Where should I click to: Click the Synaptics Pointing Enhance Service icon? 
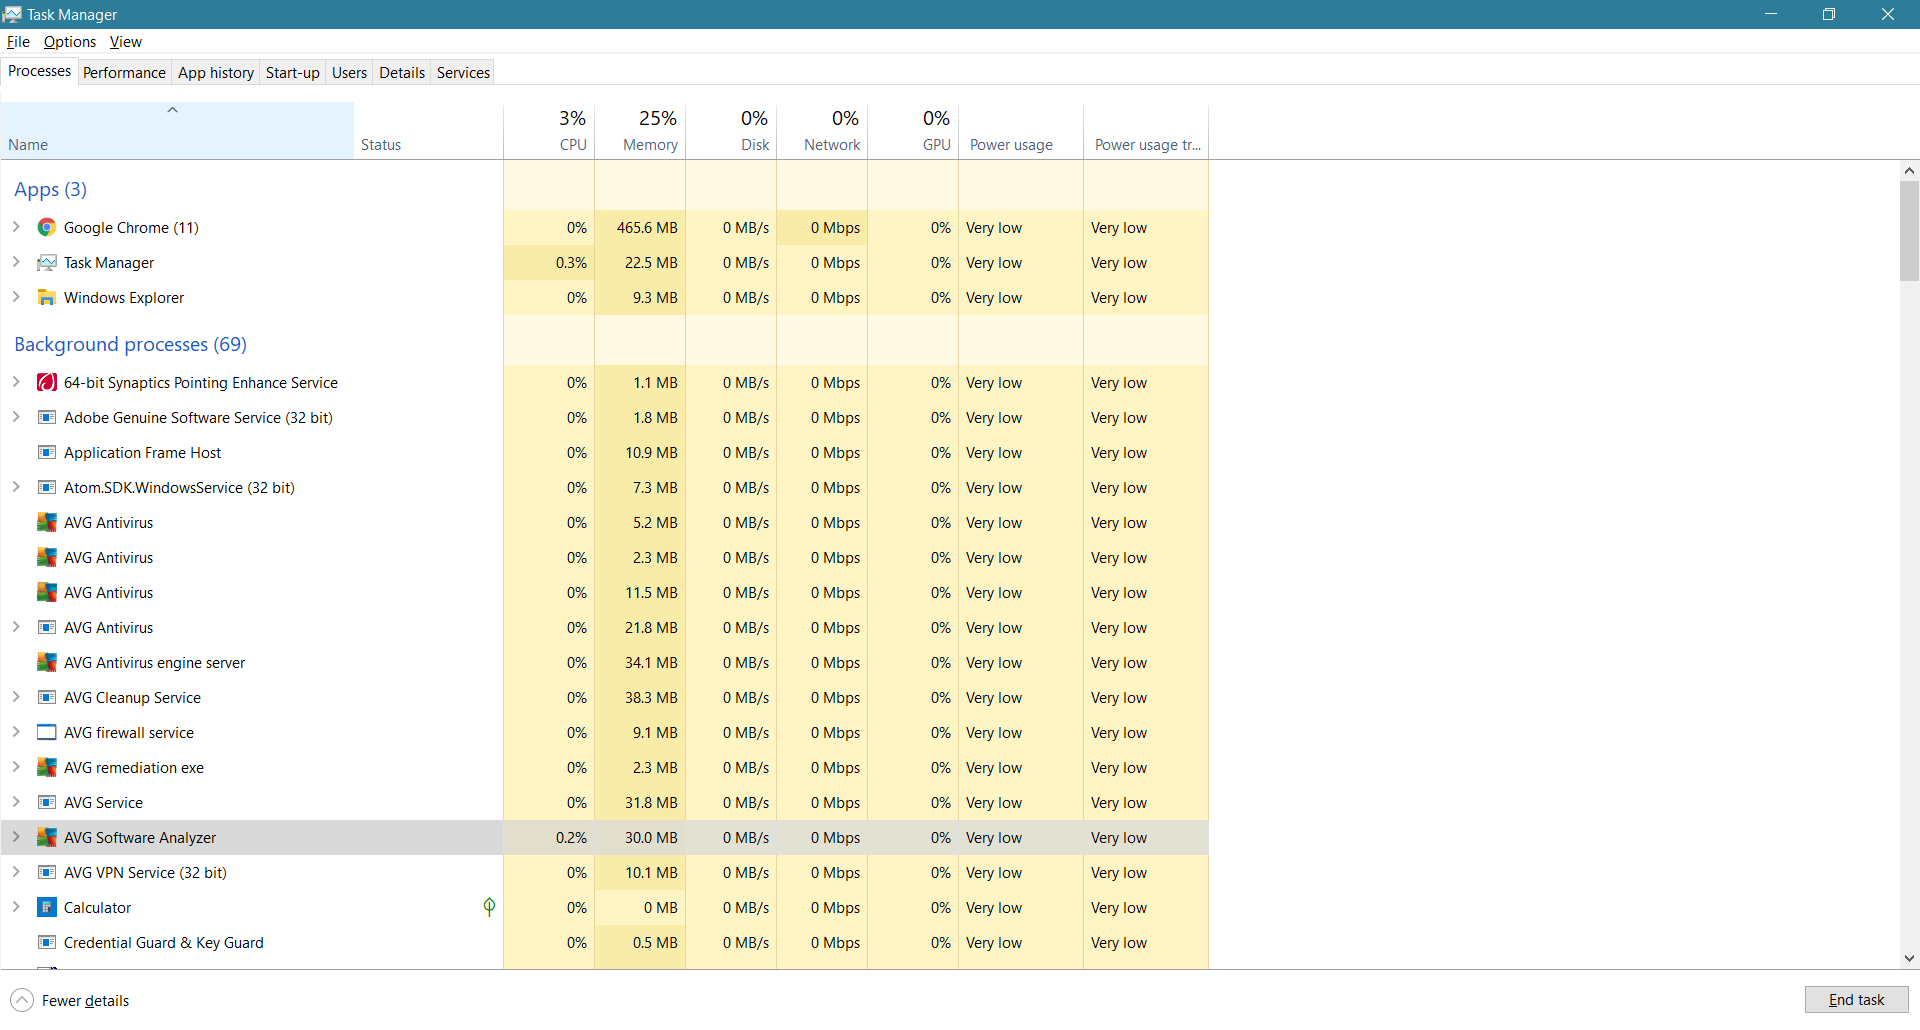[x=46, y=383]
